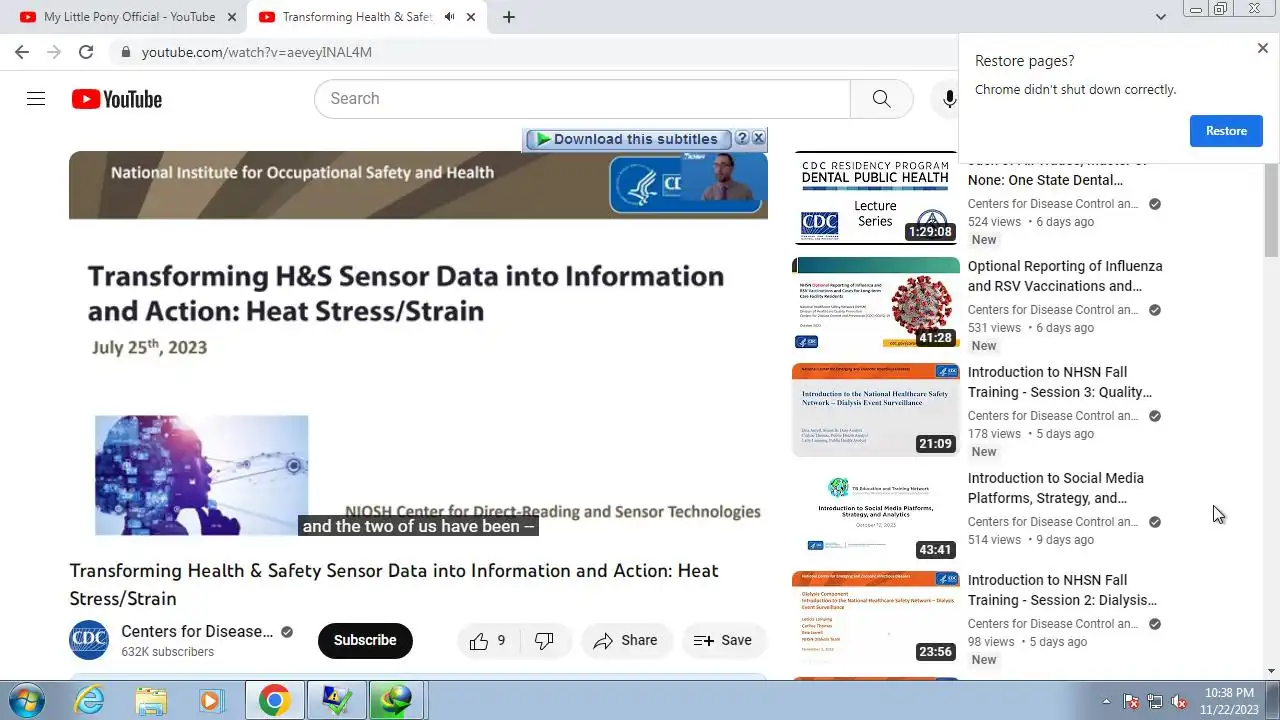Click the YouTube search input field

tap(582, 99)
